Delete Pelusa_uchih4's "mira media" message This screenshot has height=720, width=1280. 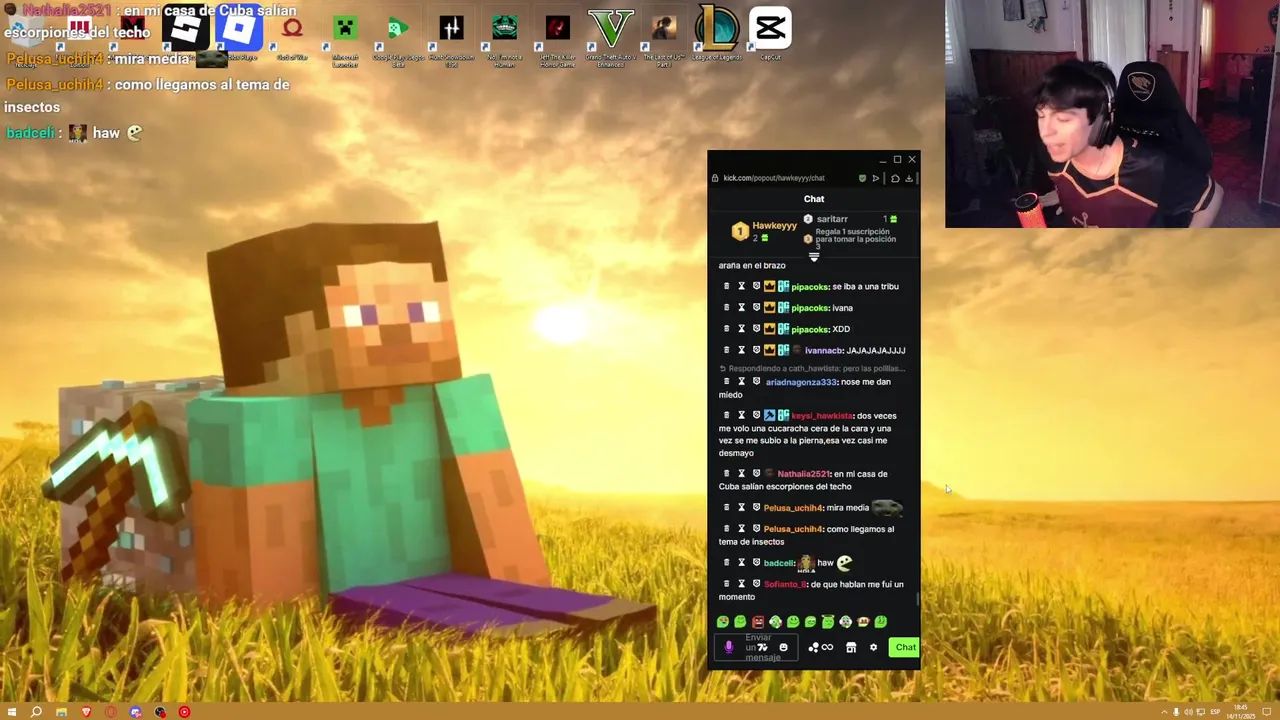tap(726, 508)
